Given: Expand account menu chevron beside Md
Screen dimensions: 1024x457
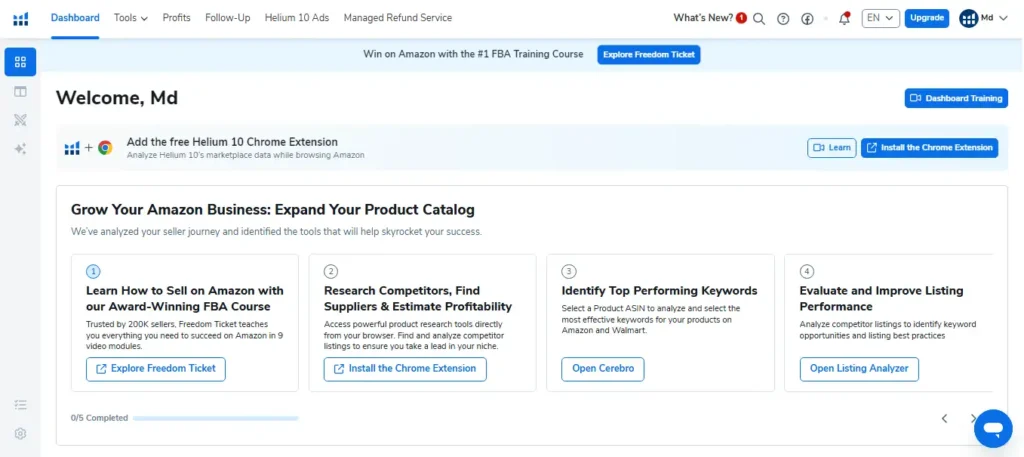Looking at the screenshot, I should point(1004,18).
